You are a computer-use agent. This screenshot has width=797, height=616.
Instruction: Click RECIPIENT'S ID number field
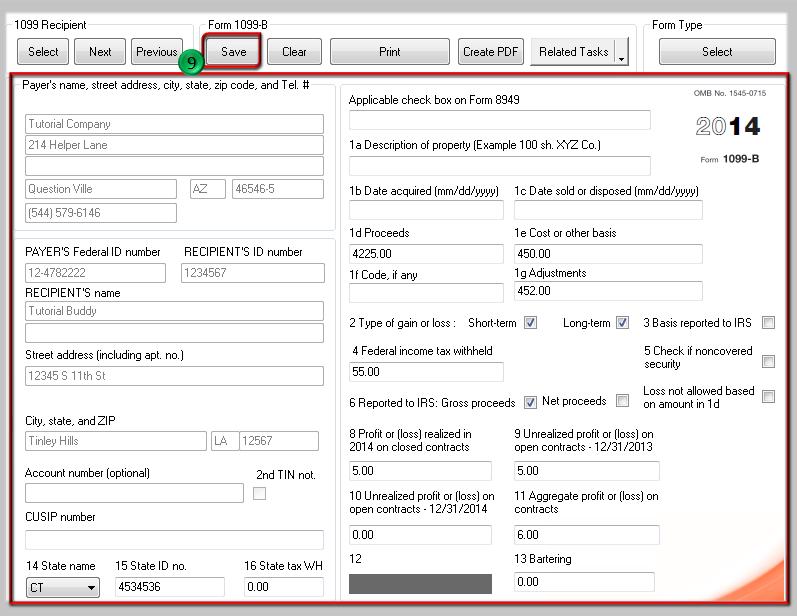click(x=253, y=273)
